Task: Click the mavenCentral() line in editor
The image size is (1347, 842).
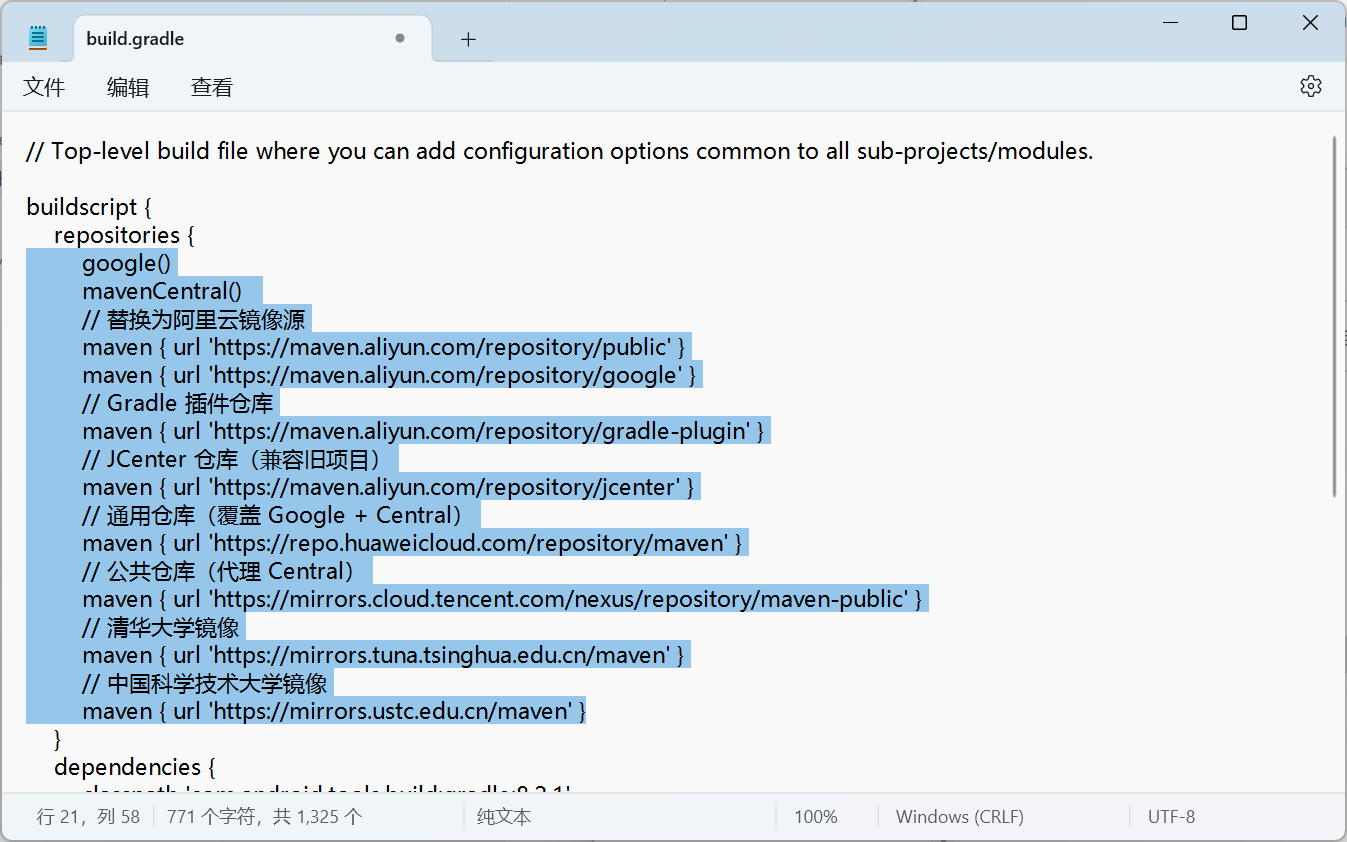Action: pos(162,291)
